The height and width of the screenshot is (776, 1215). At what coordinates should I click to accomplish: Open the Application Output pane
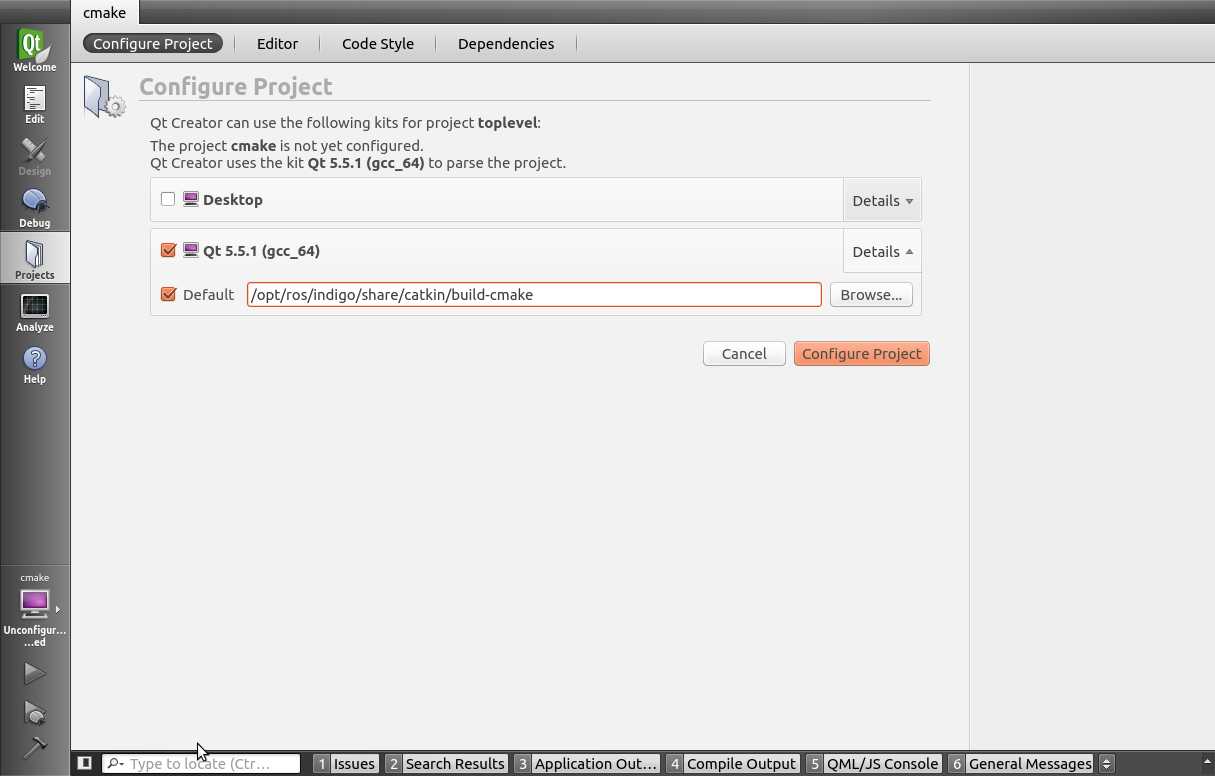pyautogui.click(x=587, y=763)
